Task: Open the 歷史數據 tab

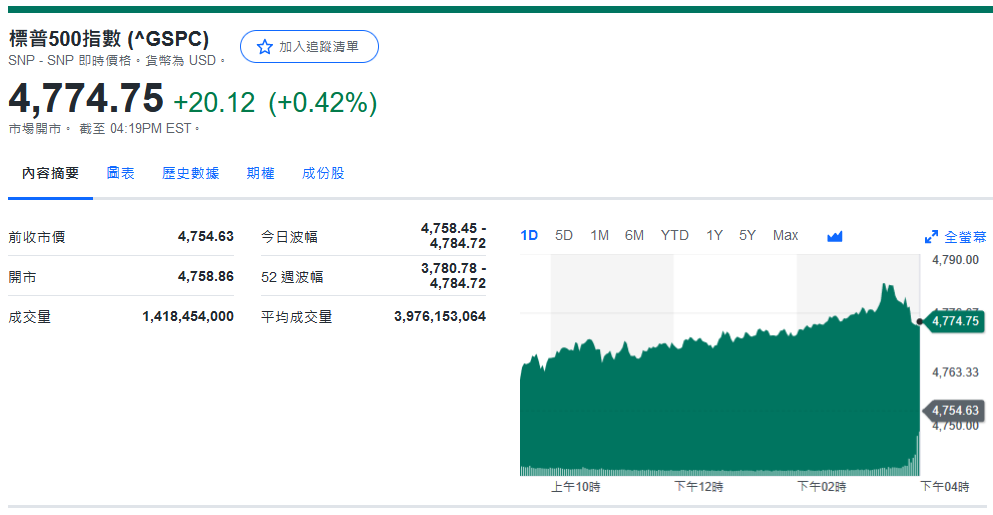Action: pyautogui.click(x=190, y=173)
